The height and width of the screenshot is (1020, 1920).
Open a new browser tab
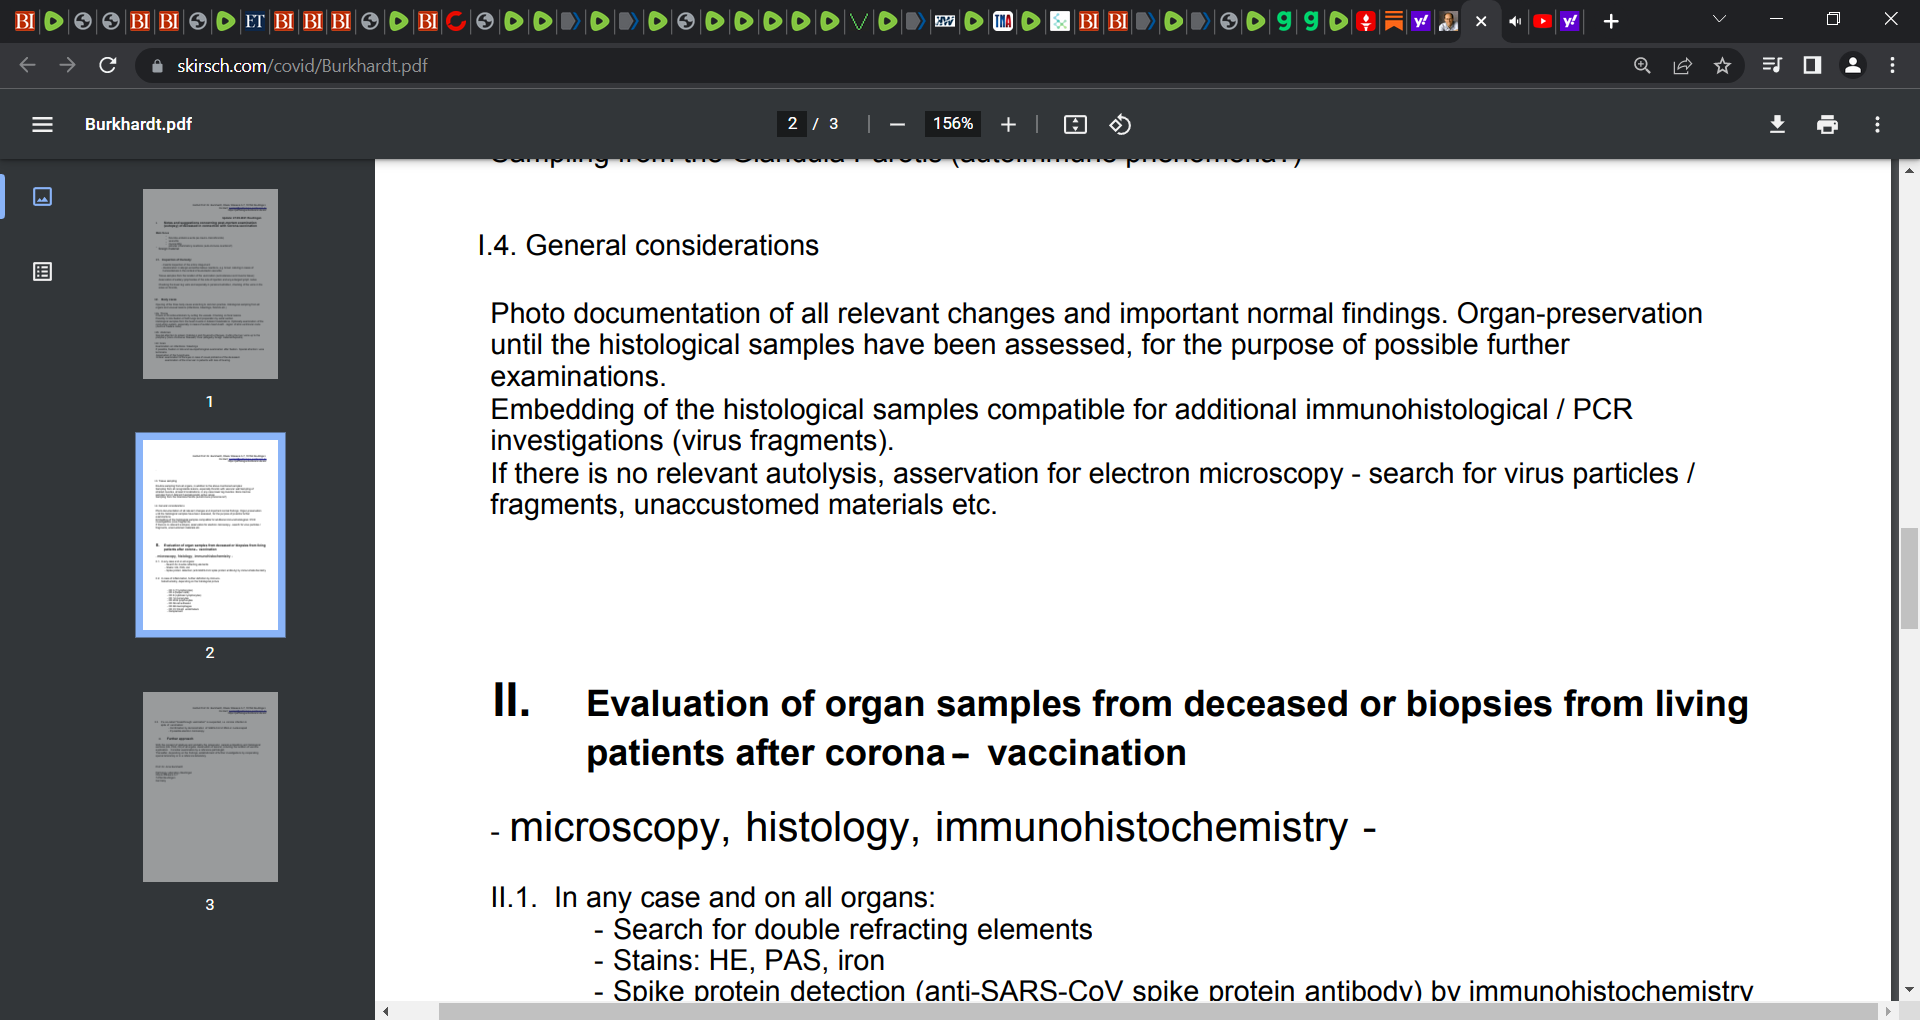1611,21
